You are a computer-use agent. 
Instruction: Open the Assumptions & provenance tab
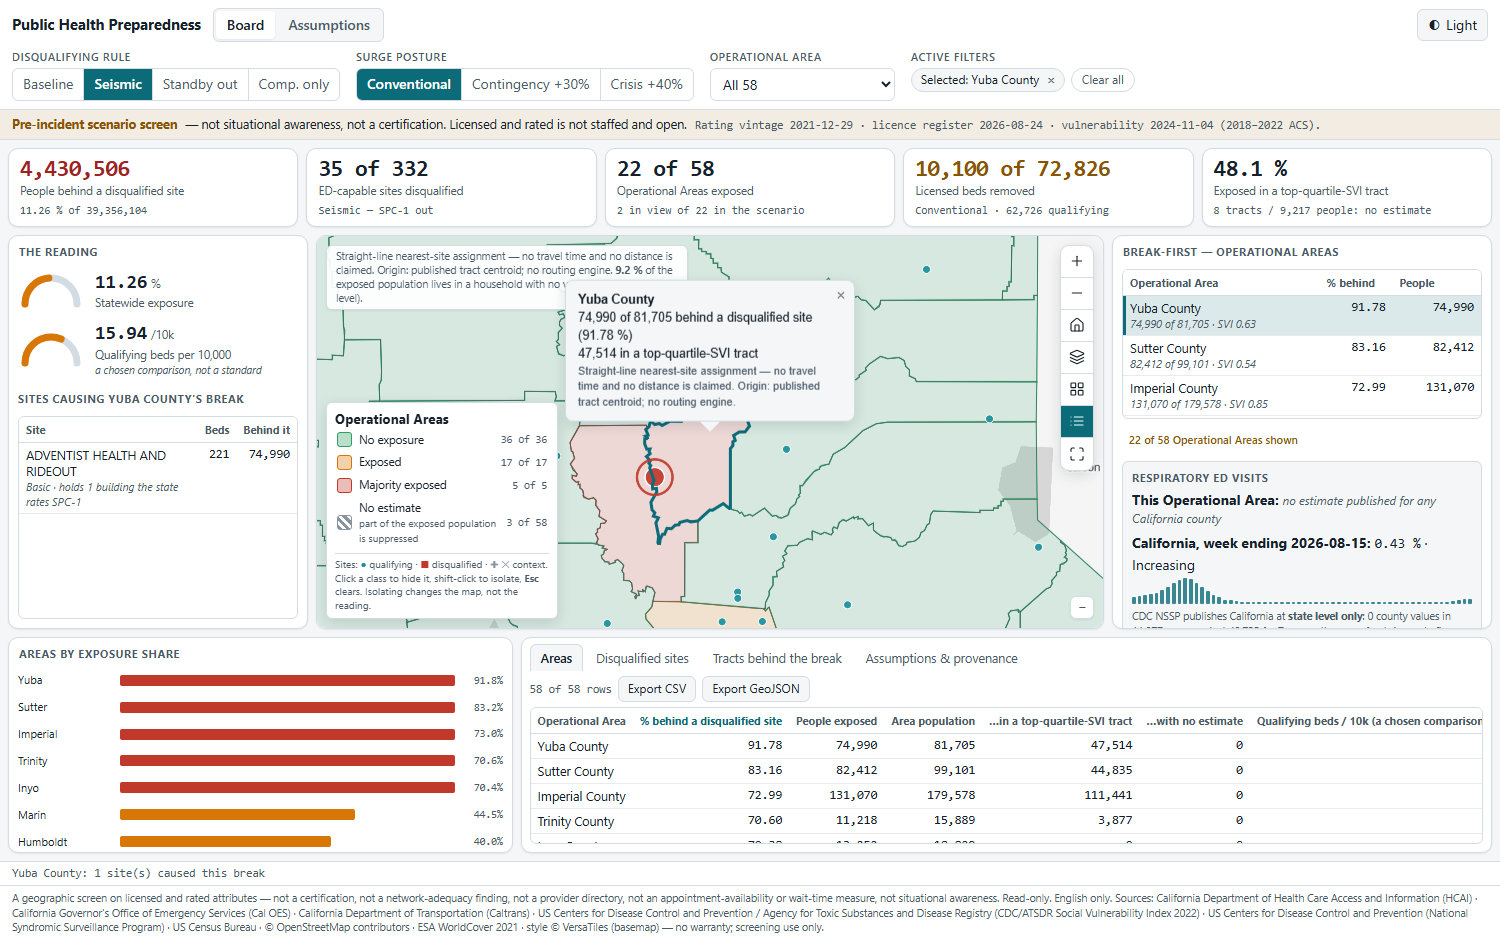point(941,658)
